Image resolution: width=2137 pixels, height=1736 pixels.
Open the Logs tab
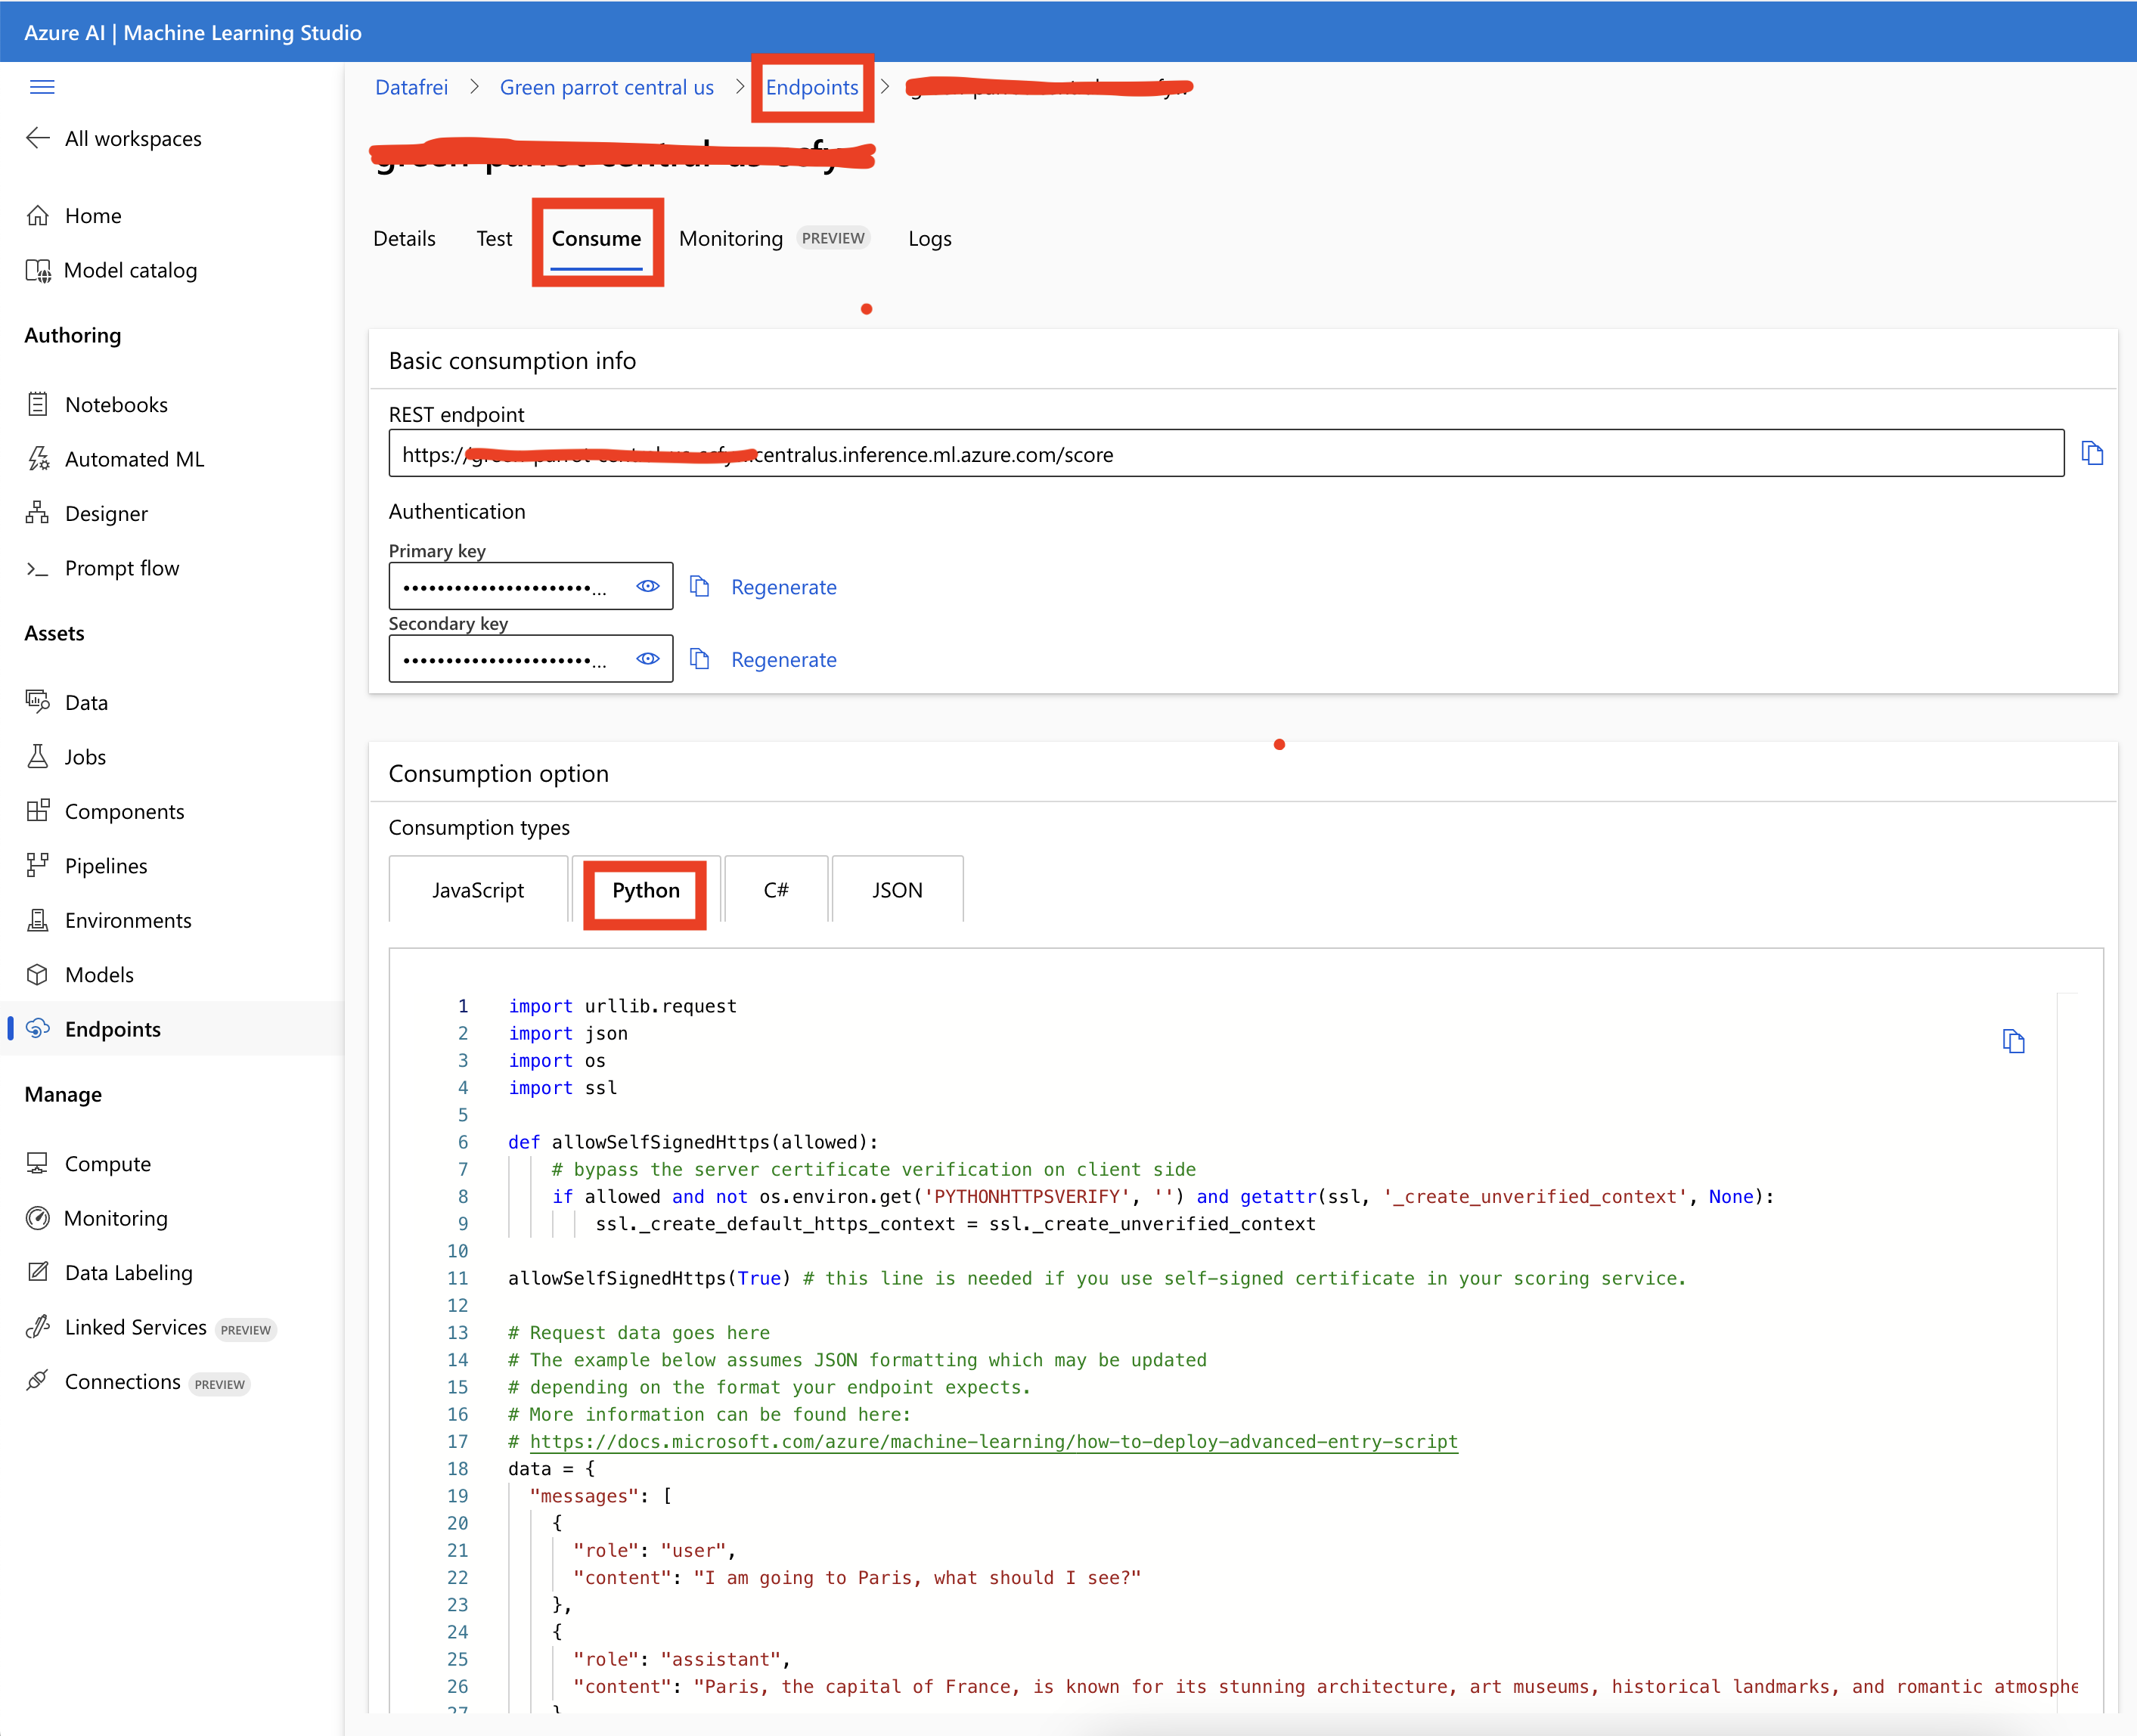[930, 239]
